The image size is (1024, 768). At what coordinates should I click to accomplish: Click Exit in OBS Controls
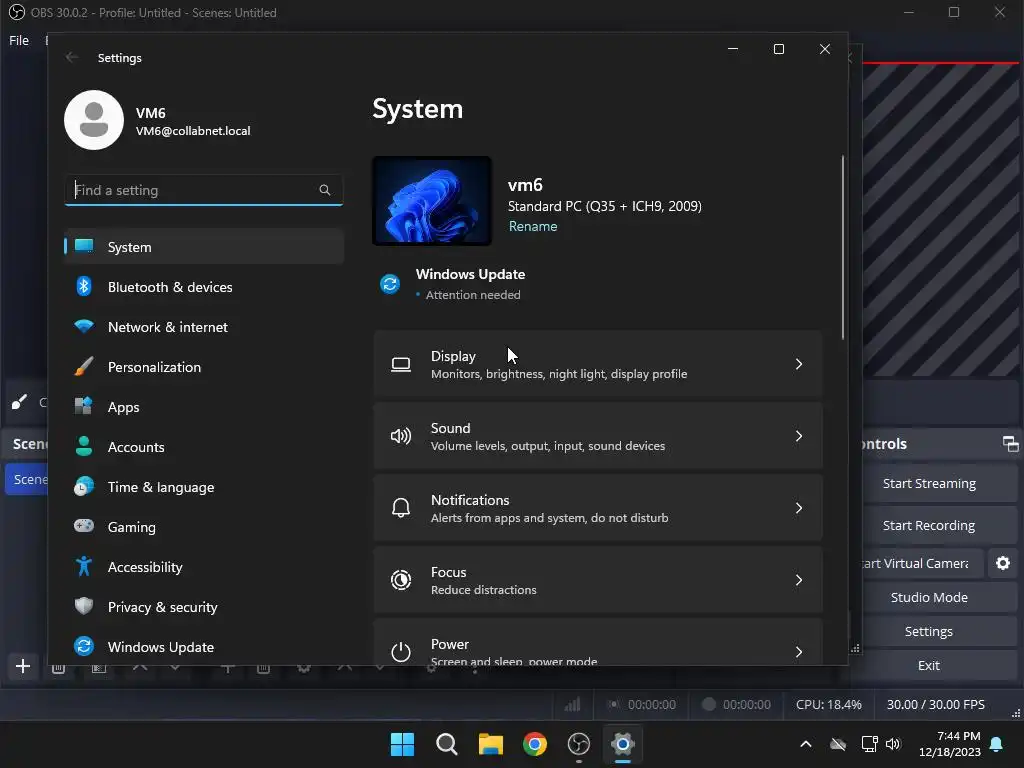938,665
